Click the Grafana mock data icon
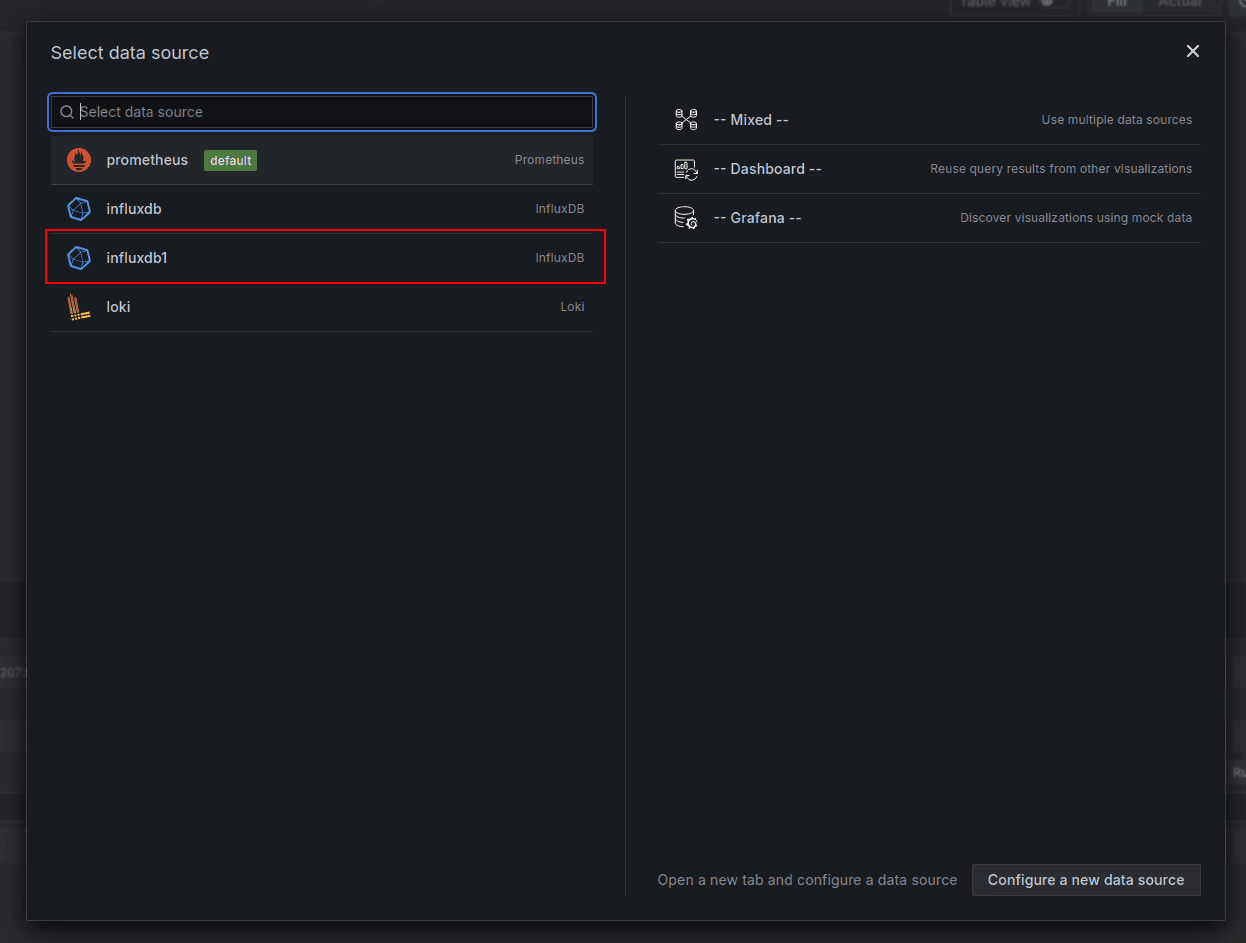This screenshot has height=943, width=1246. point(686,217)
